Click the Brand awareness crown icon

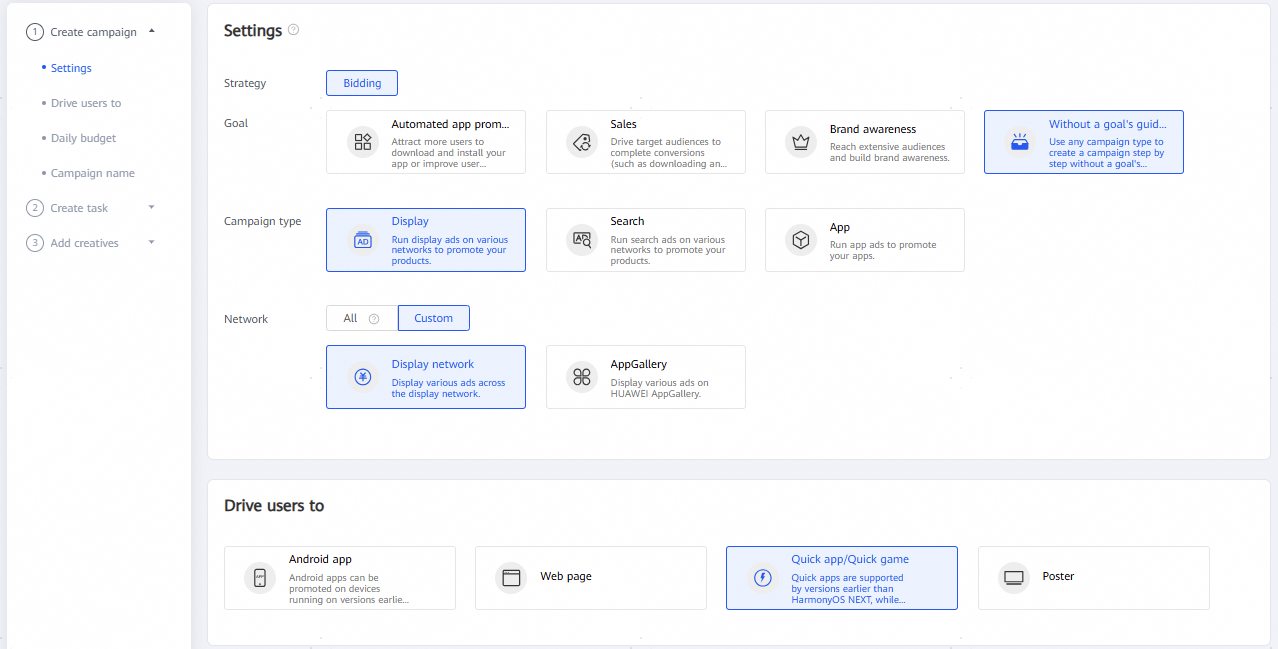pos(801,142)
